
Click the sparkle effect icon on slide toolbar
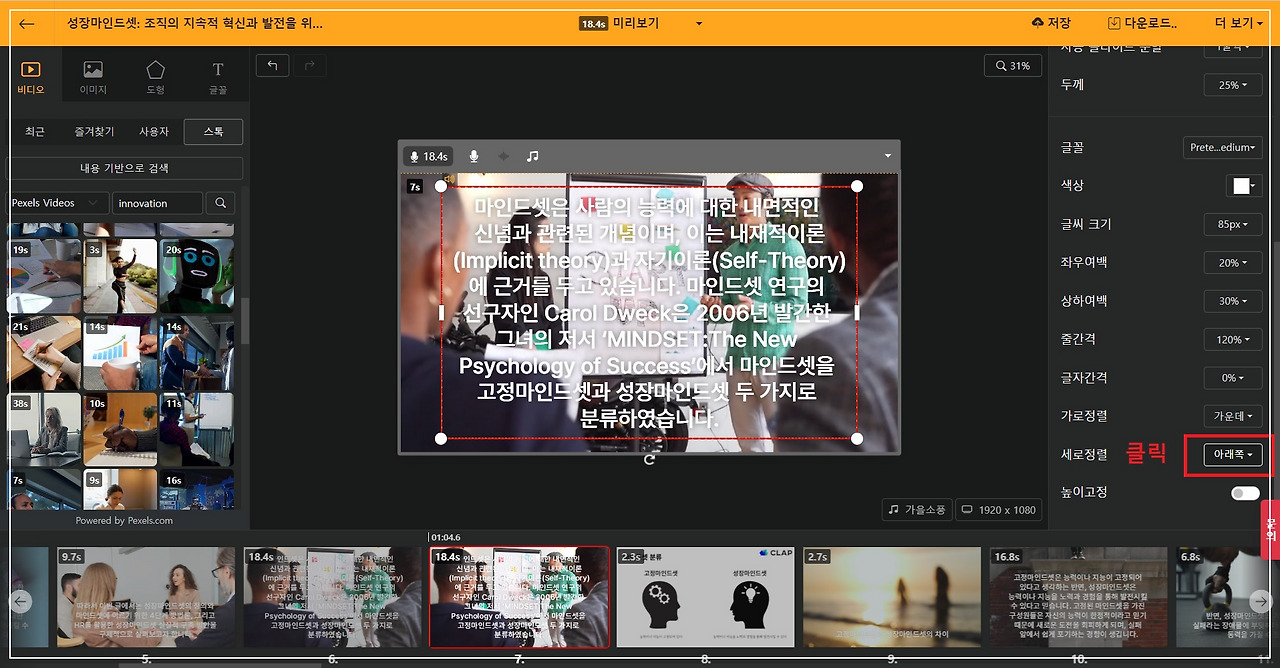click(x=503, y=156)
